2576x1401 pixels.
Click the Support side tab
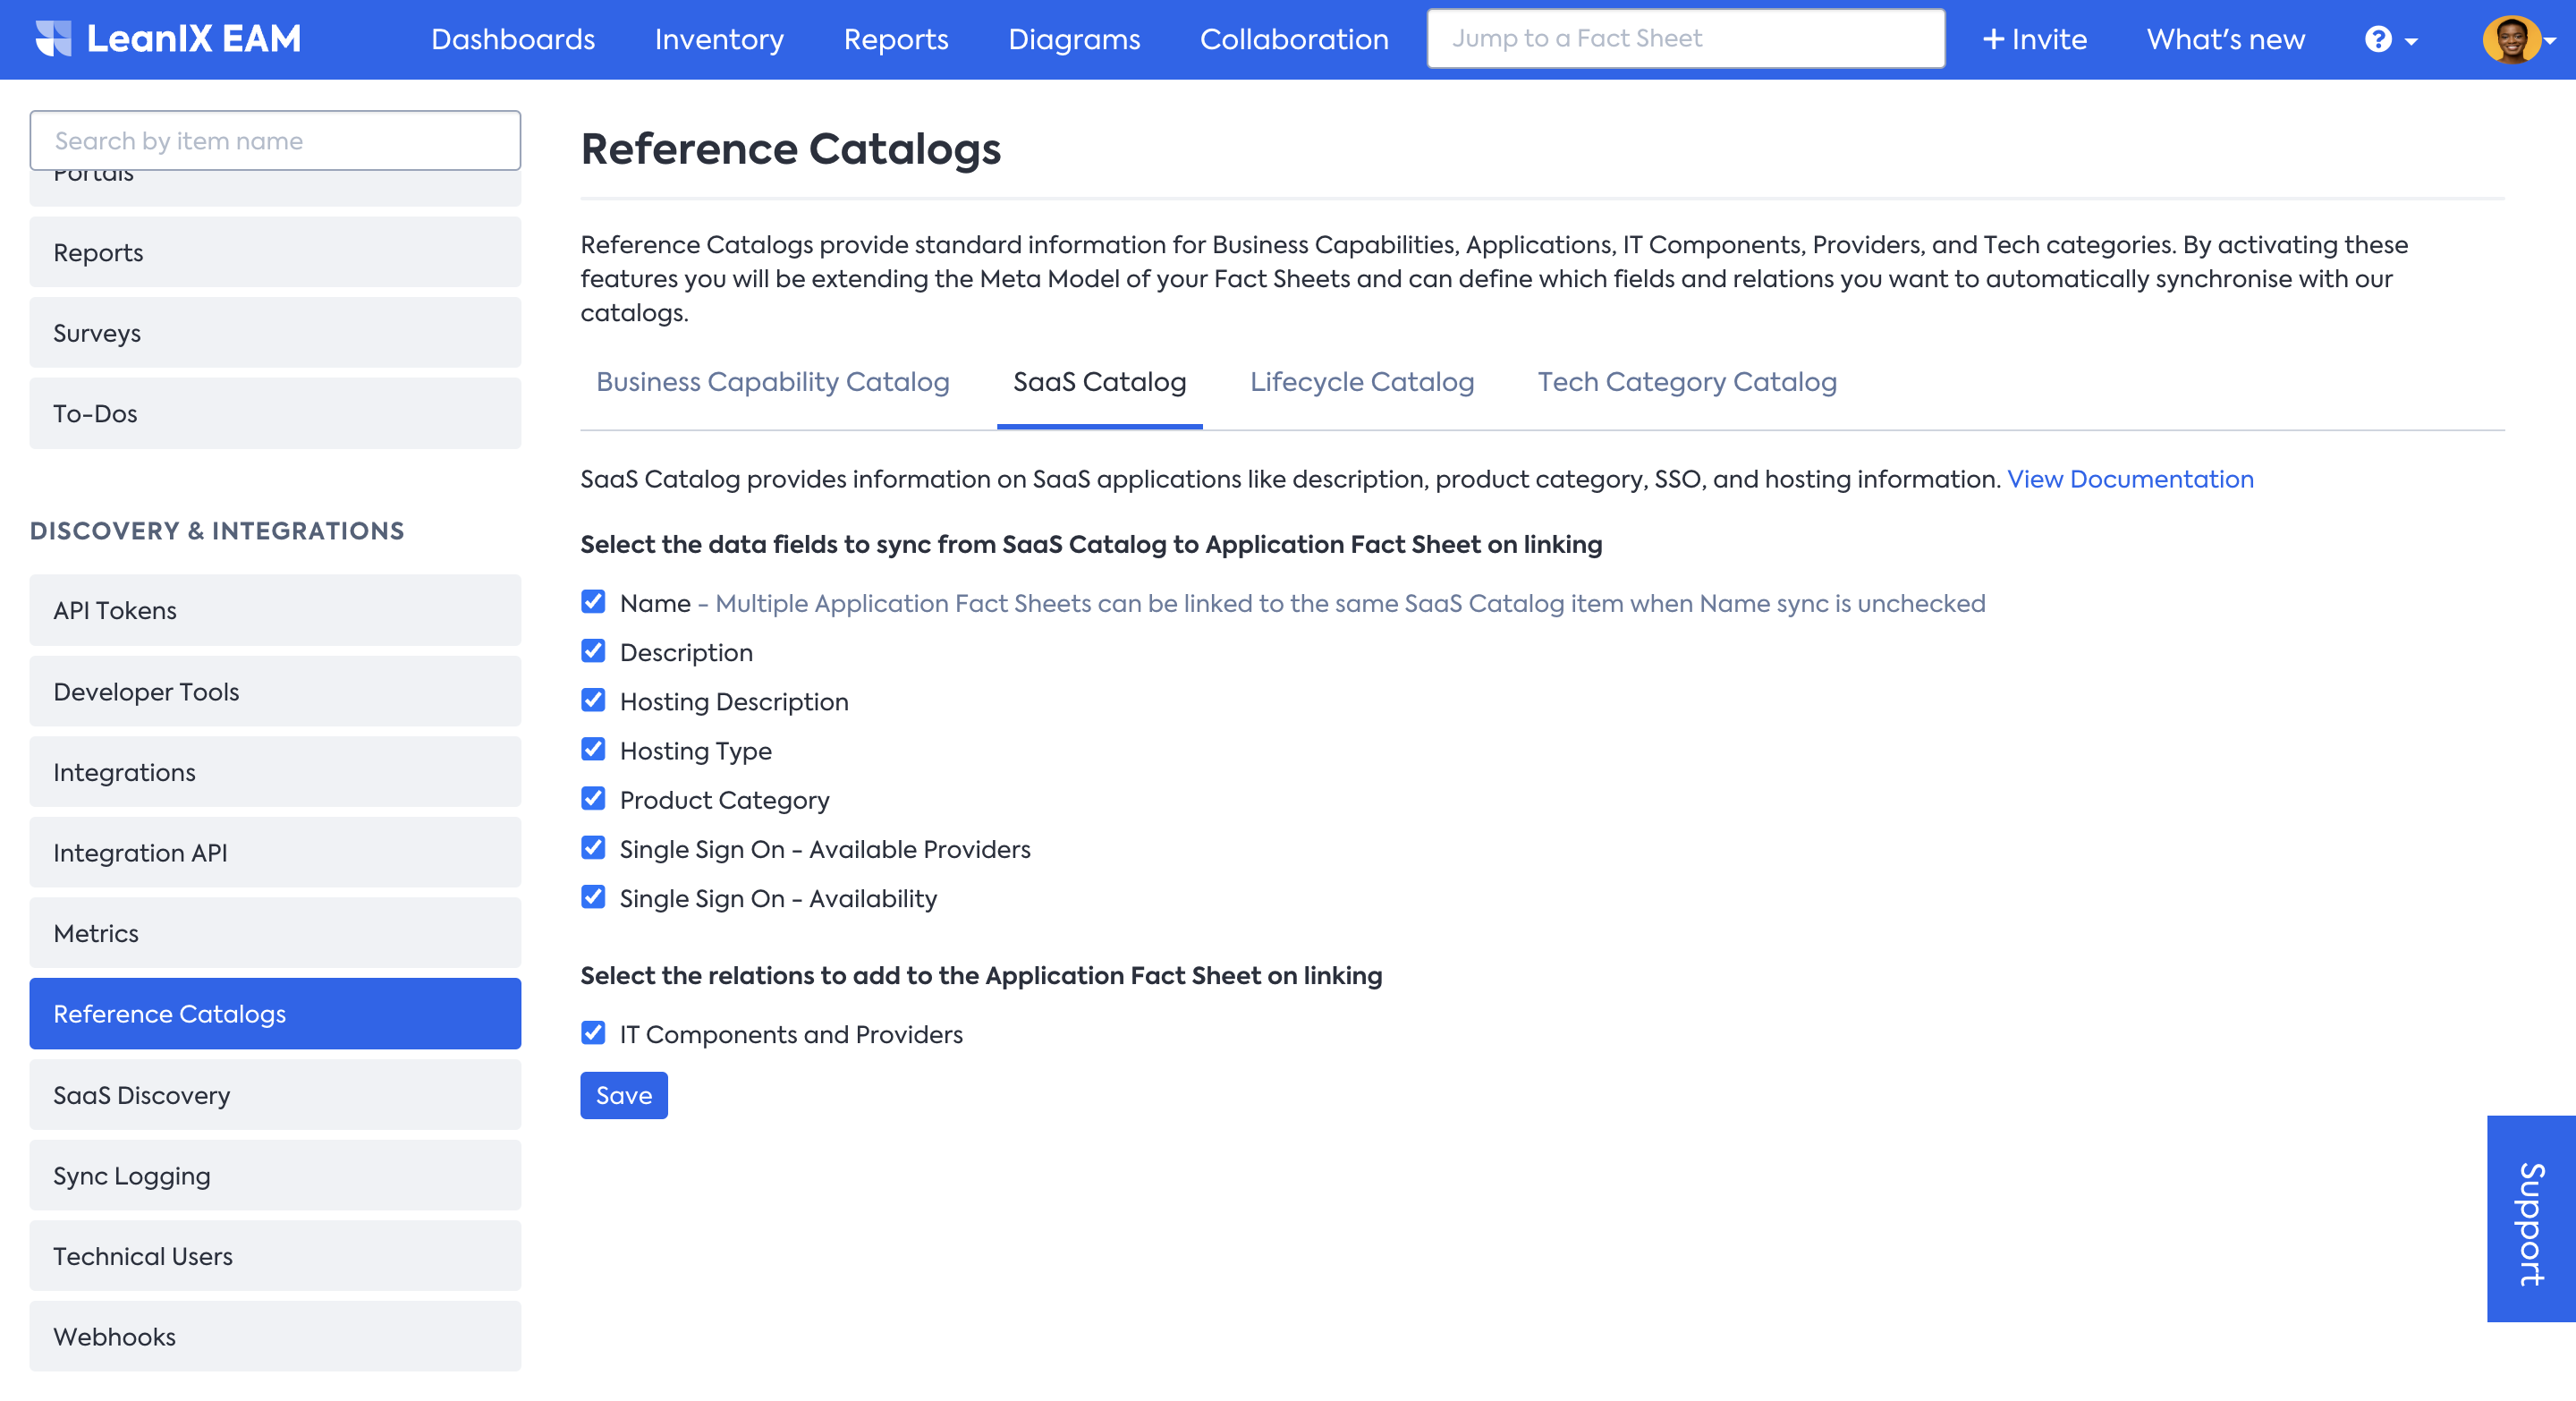[2530, 1219]
